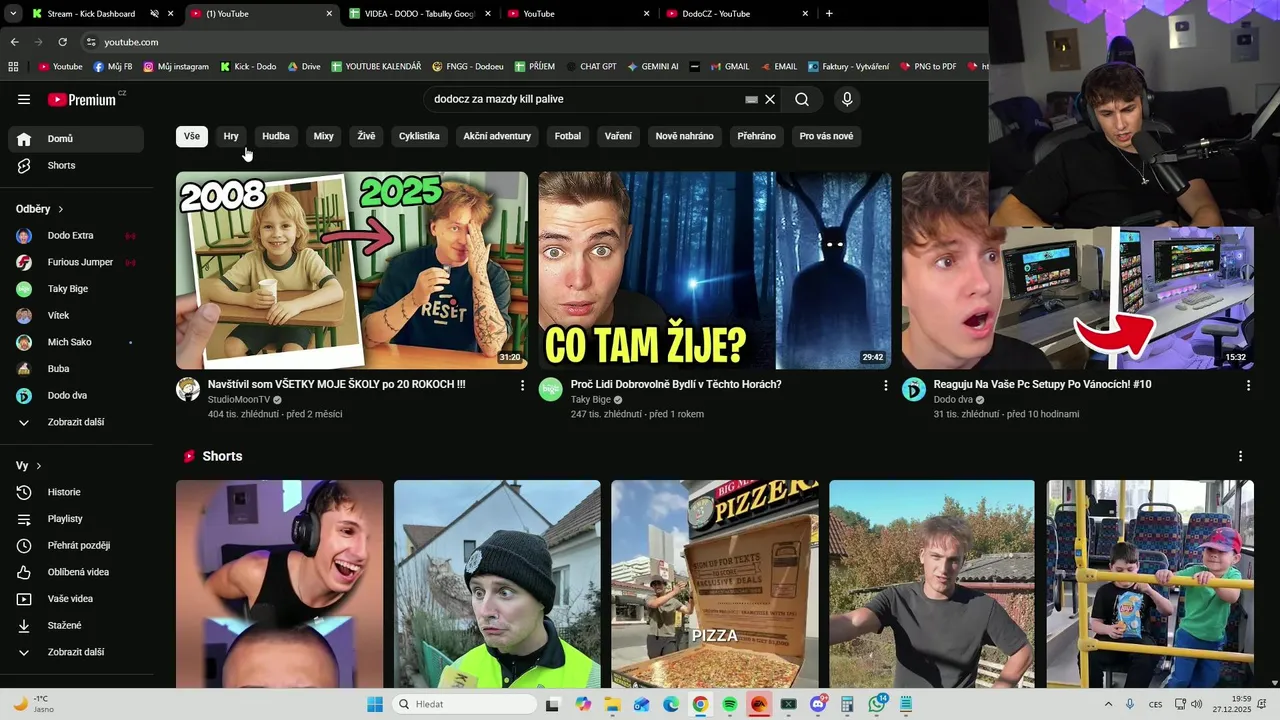
Task: Expand the Odběry section chevron
Action: [x=60, y=209]
